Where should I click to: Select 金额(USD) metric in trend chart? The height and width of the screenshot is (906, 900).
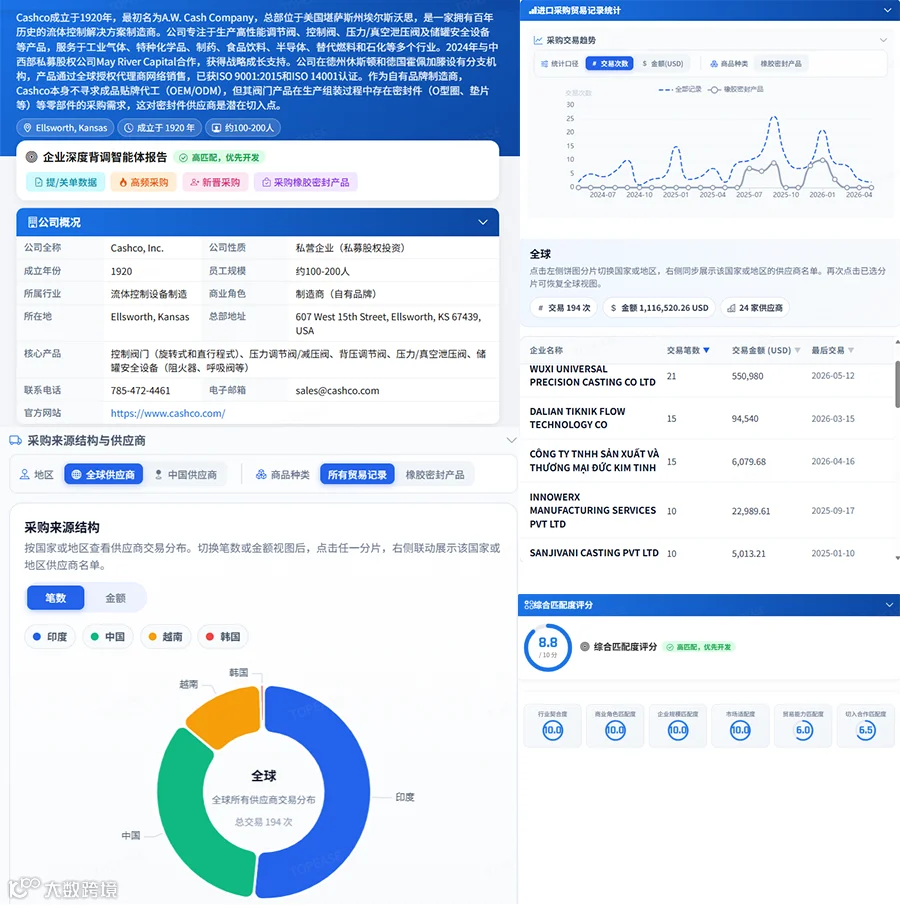663,64
